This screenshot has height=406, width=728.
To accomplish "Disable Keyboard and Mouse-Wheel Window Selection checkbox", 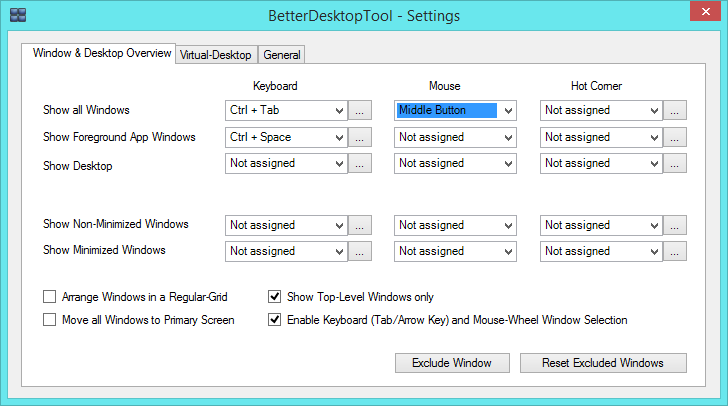I will pos(274,320).
